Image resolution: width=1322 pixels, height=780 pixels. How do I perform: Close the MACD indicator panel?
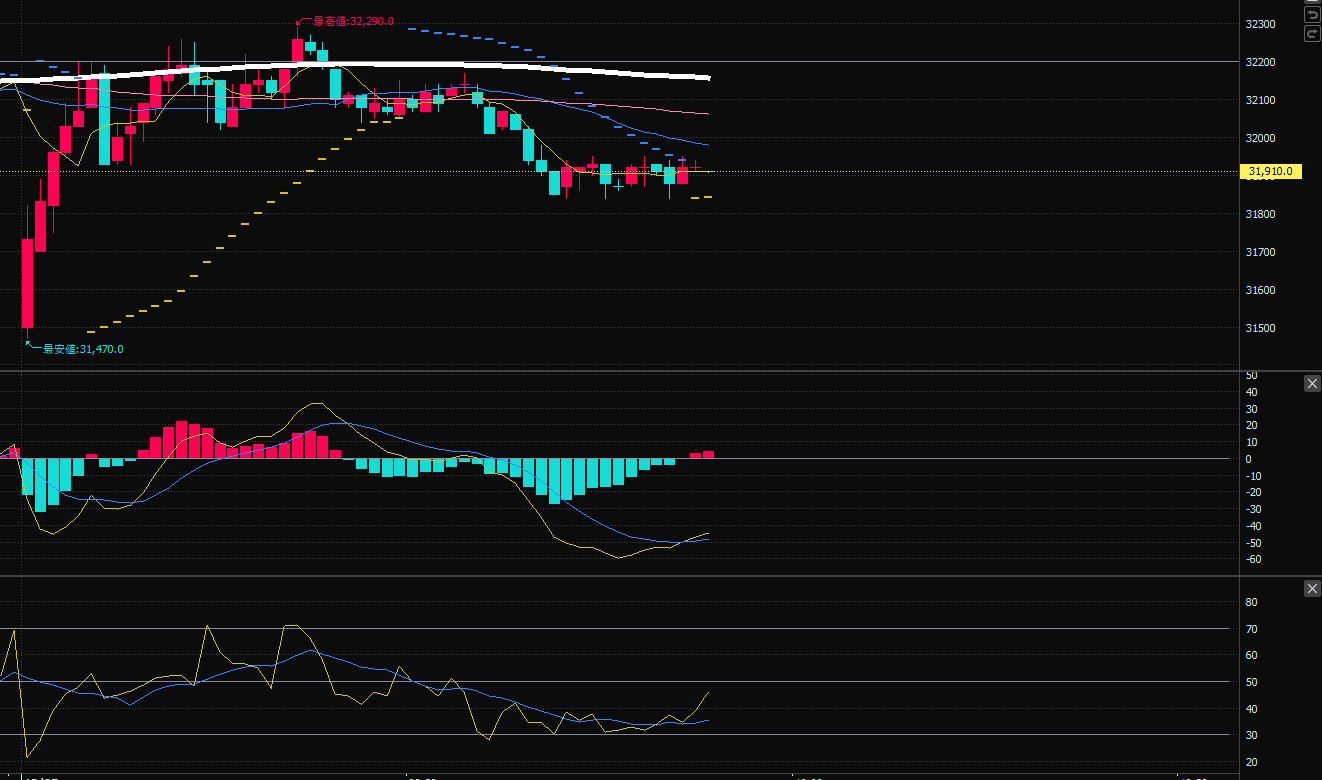[1312, 384]
